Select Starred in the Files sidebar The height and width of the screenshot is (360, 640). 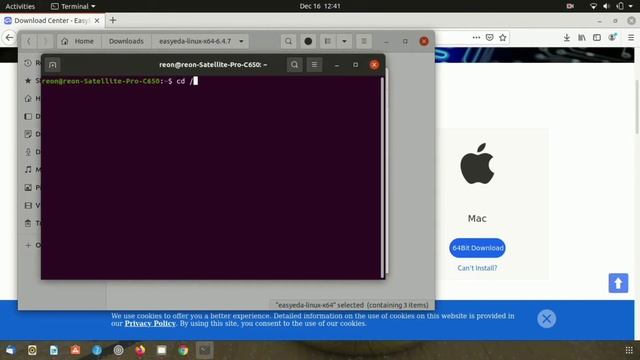[x=32, y=80]
